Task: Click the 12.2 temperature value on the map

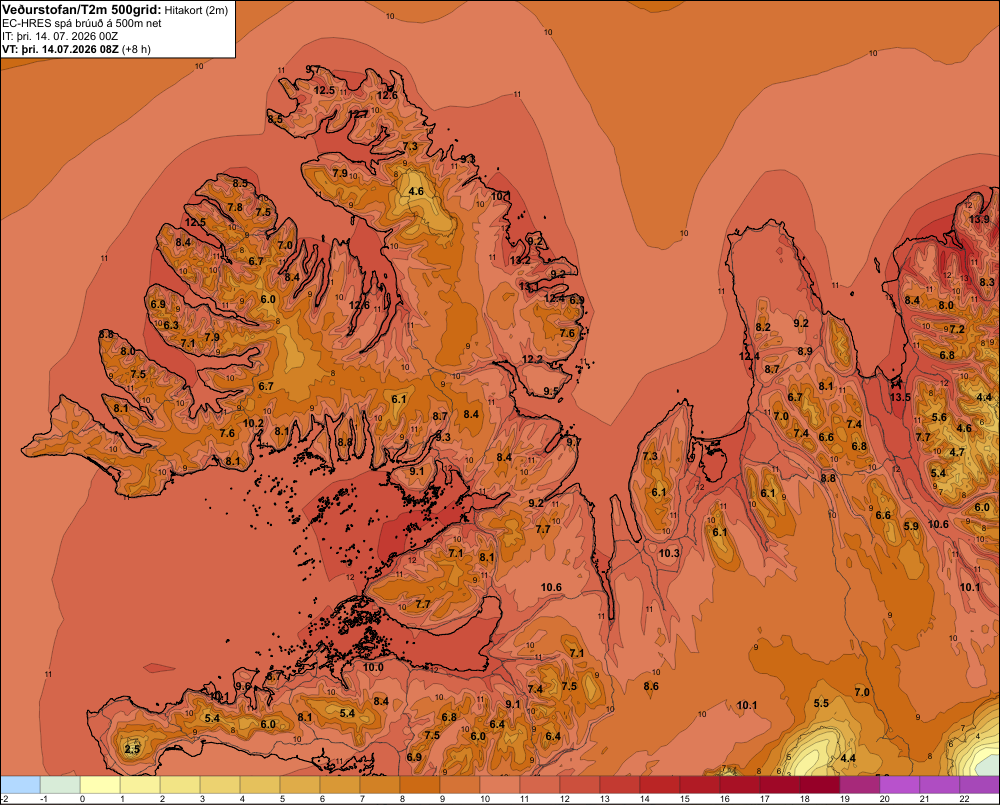Action: point(533,359)
